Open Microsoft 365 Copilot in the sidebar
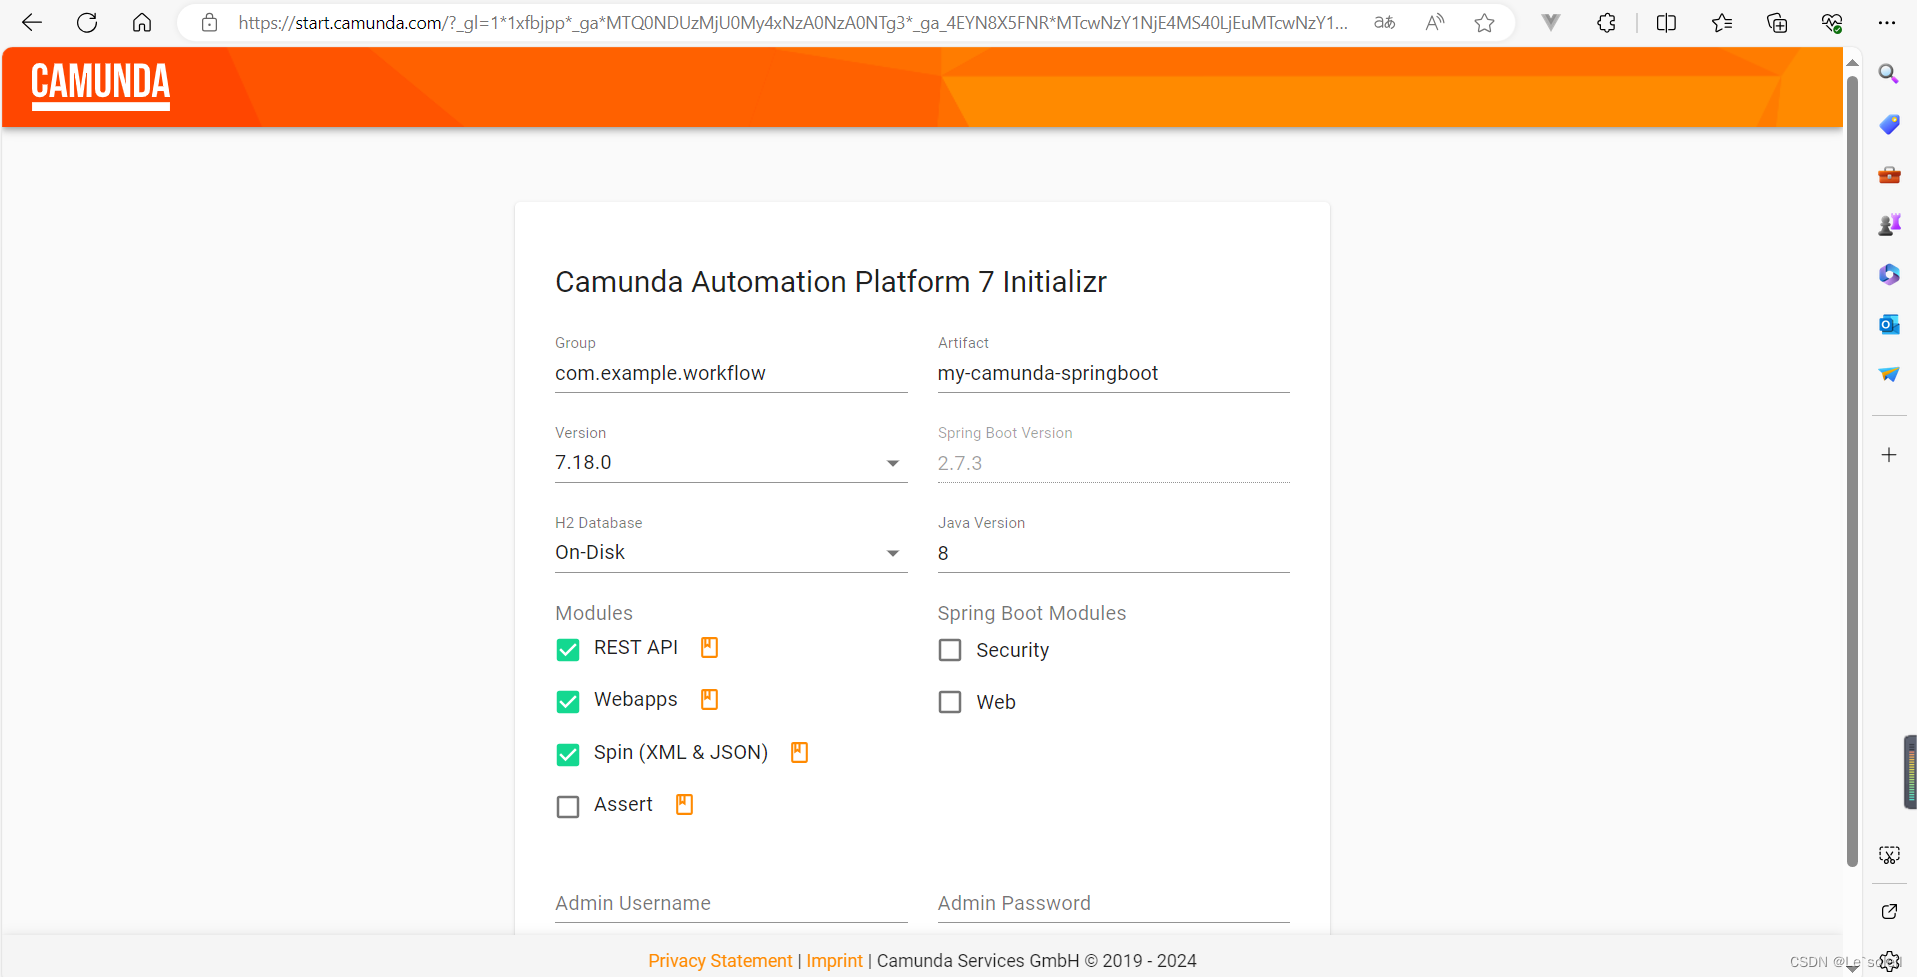1917x977 pixels. click(x=1888, y=274)
